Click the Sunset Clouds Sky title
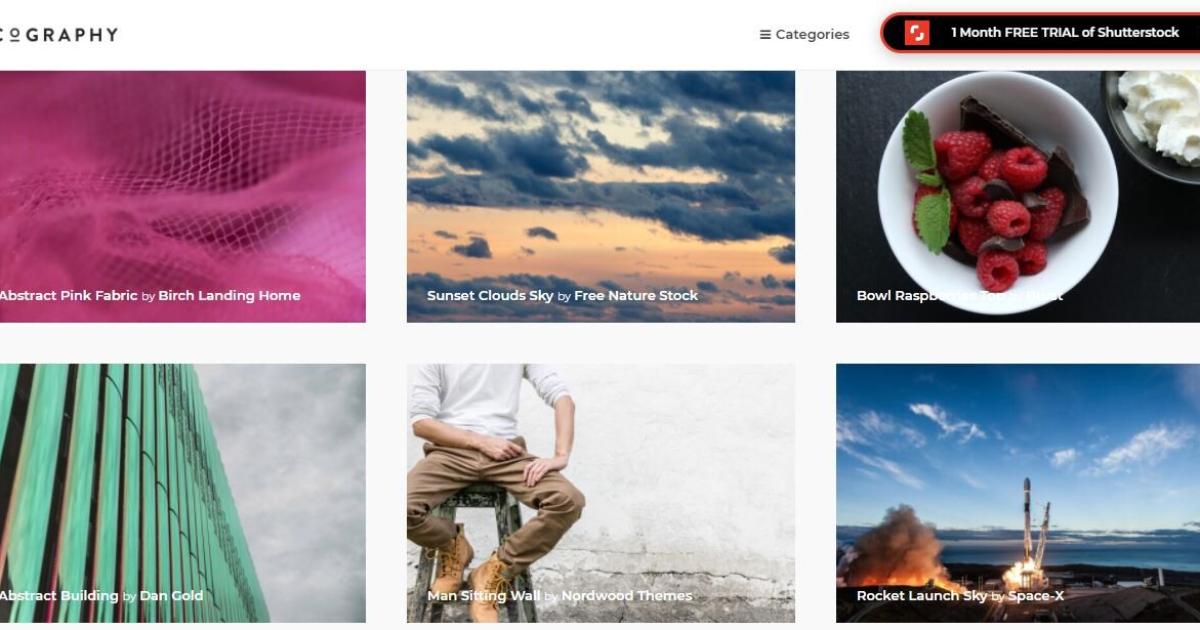This screenshot has width=1200, height=630. point(490,296)
